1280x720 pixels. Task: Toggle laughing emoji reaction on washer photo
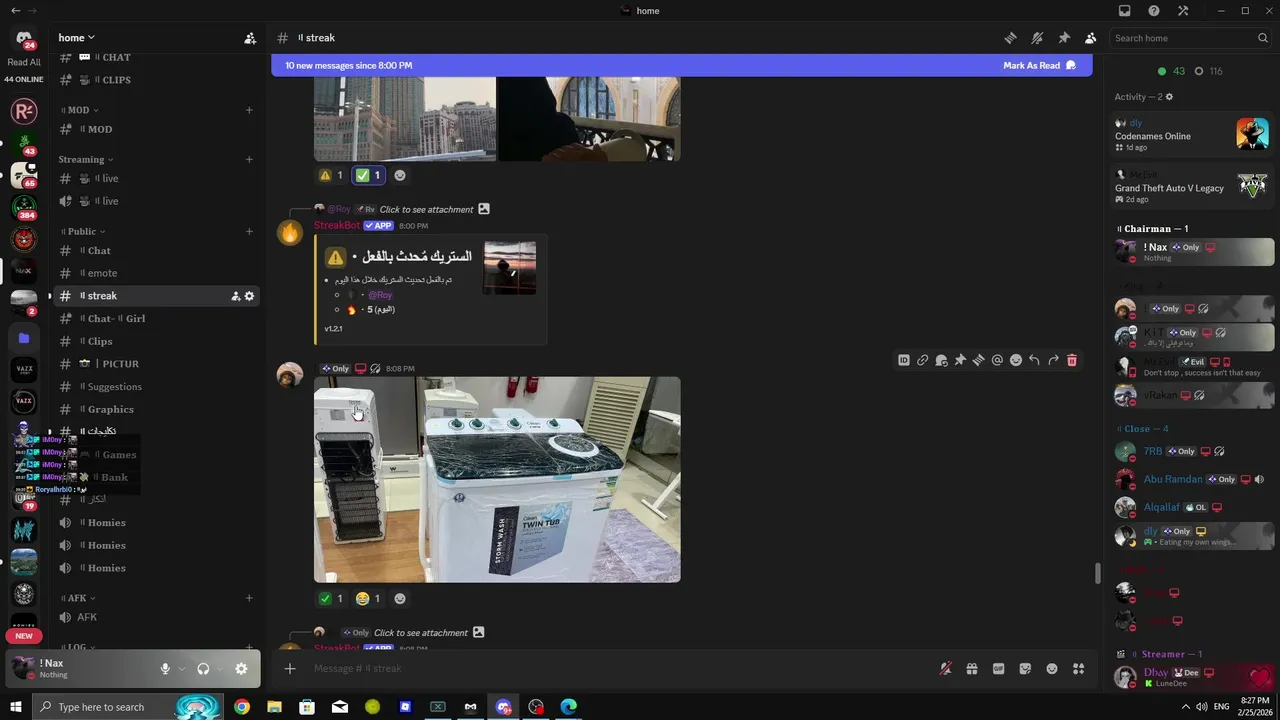[x=368, y=598]
